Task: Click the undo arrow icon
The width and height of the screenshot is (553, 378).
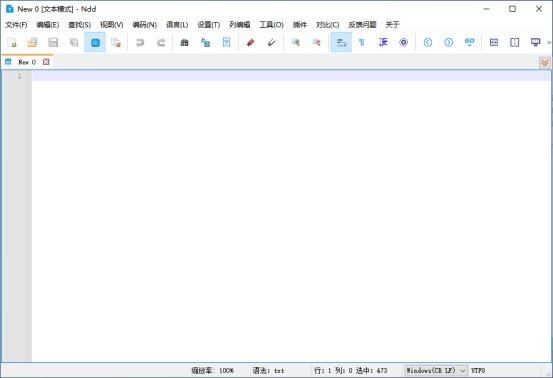Action: pos(140,43)
